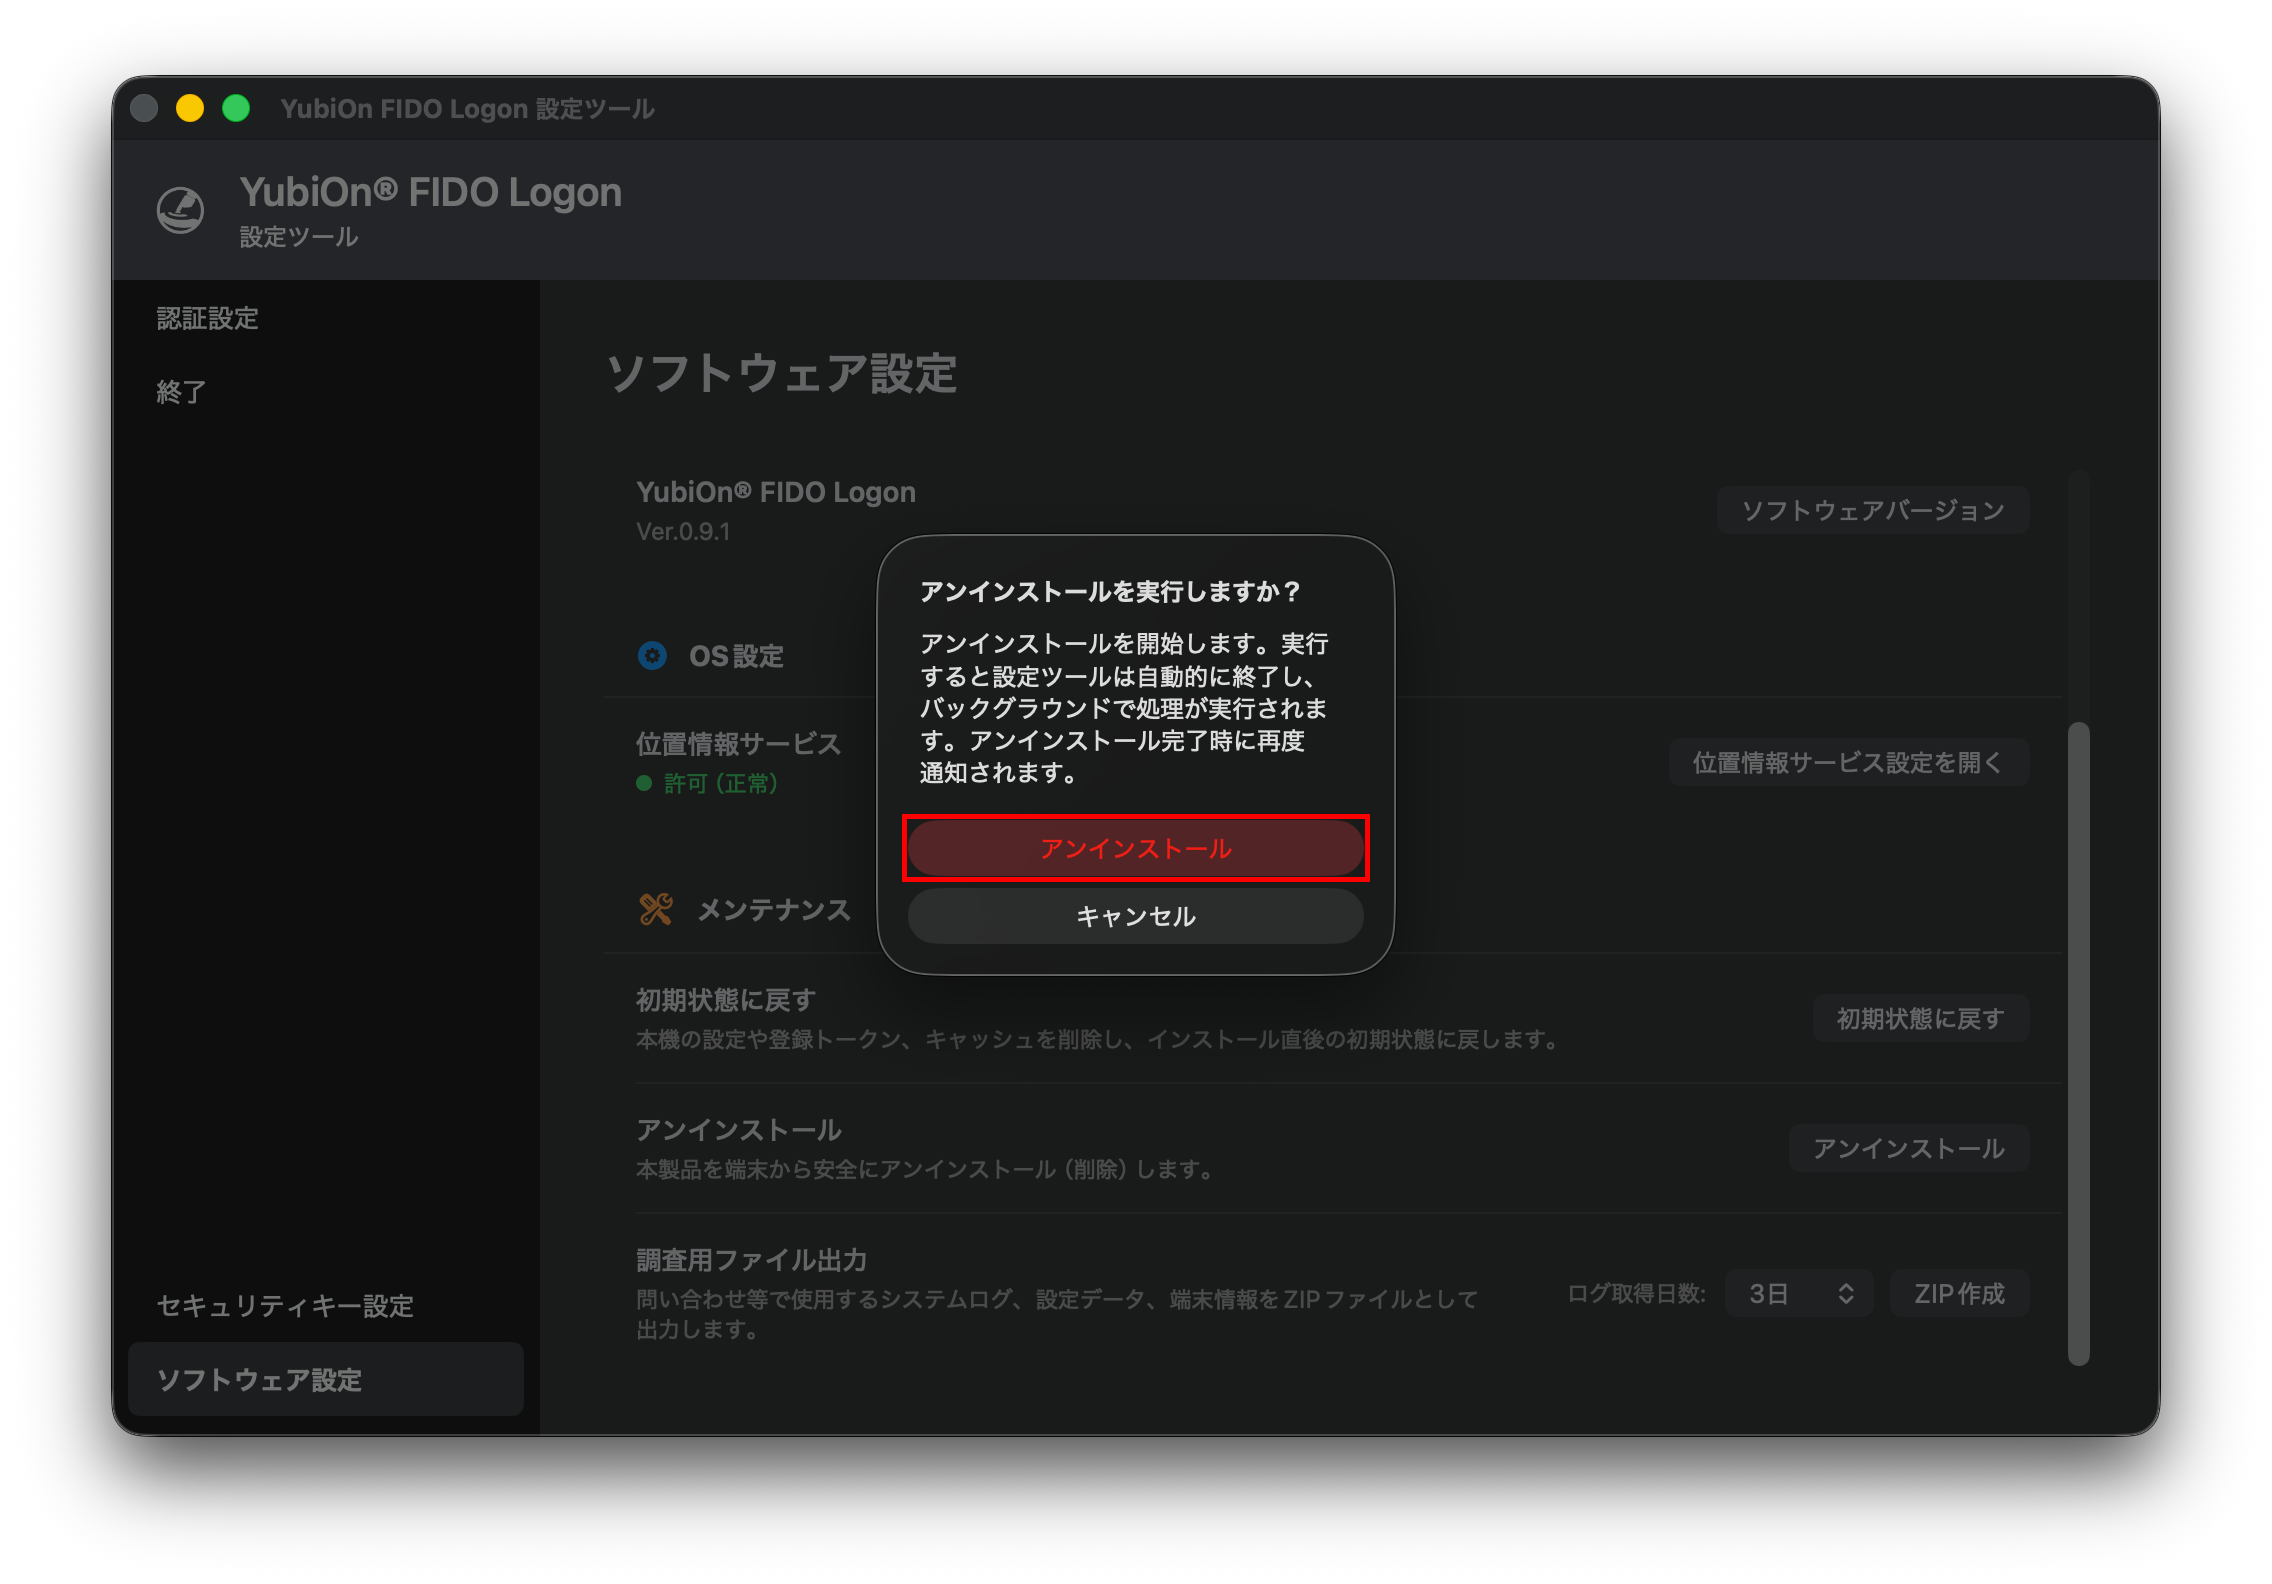The width and height of the screenshot is (2272, 1584).
Task: Select ソフトウェア設定 sidebar item
Action: 326,1379
